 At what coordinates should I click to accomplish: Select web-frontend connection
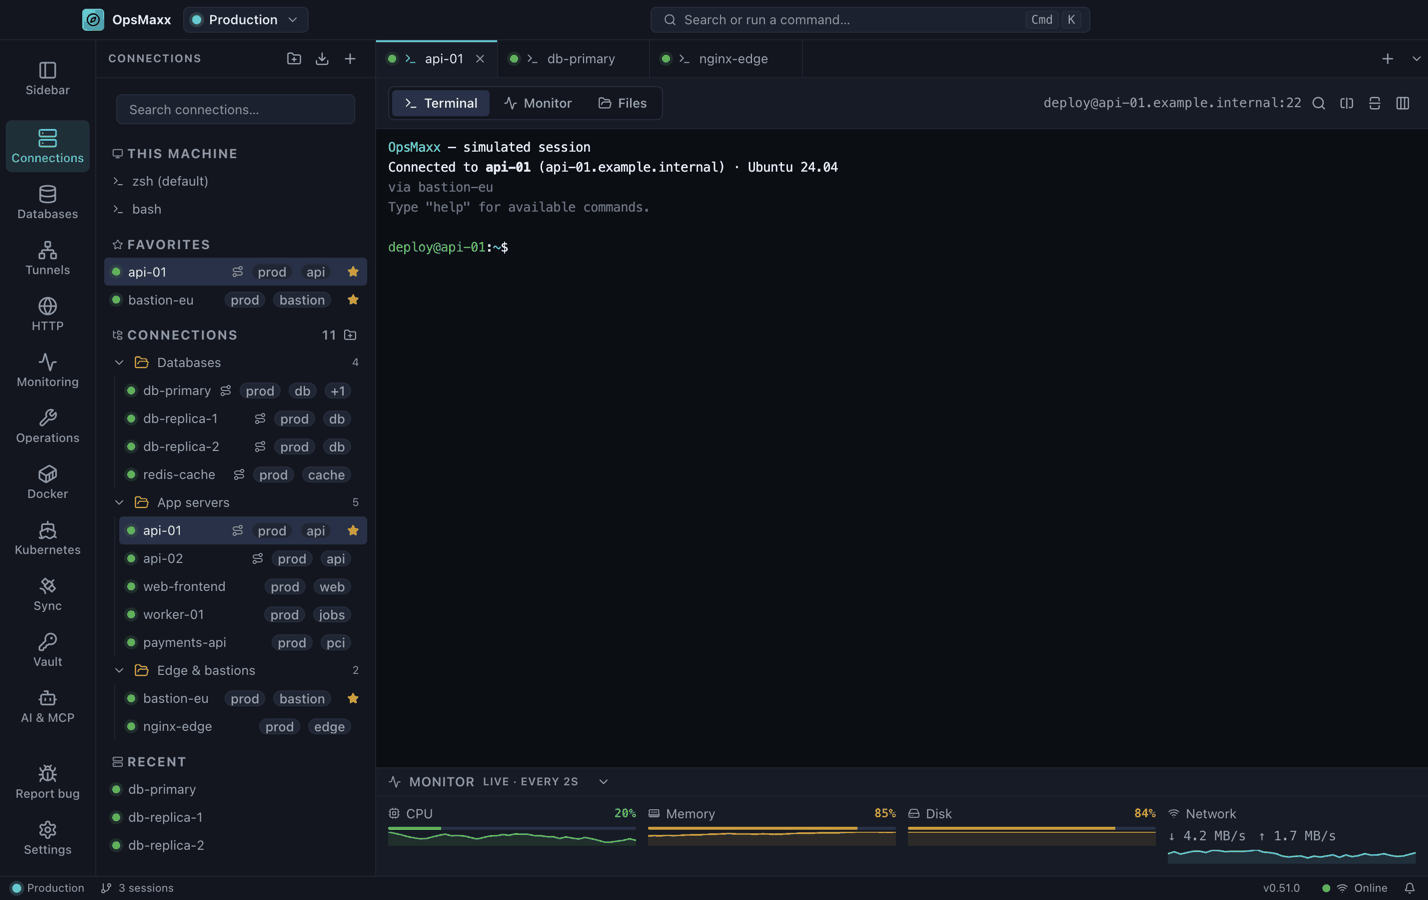tap(243, 587)
